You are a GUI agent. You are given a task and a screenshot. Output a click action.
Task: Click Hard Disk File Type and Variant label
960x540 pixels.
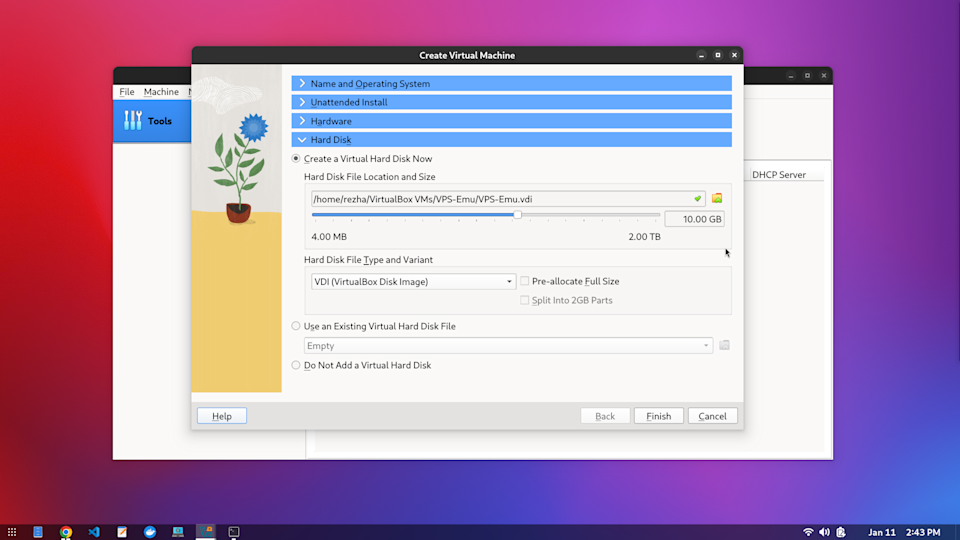368,260
